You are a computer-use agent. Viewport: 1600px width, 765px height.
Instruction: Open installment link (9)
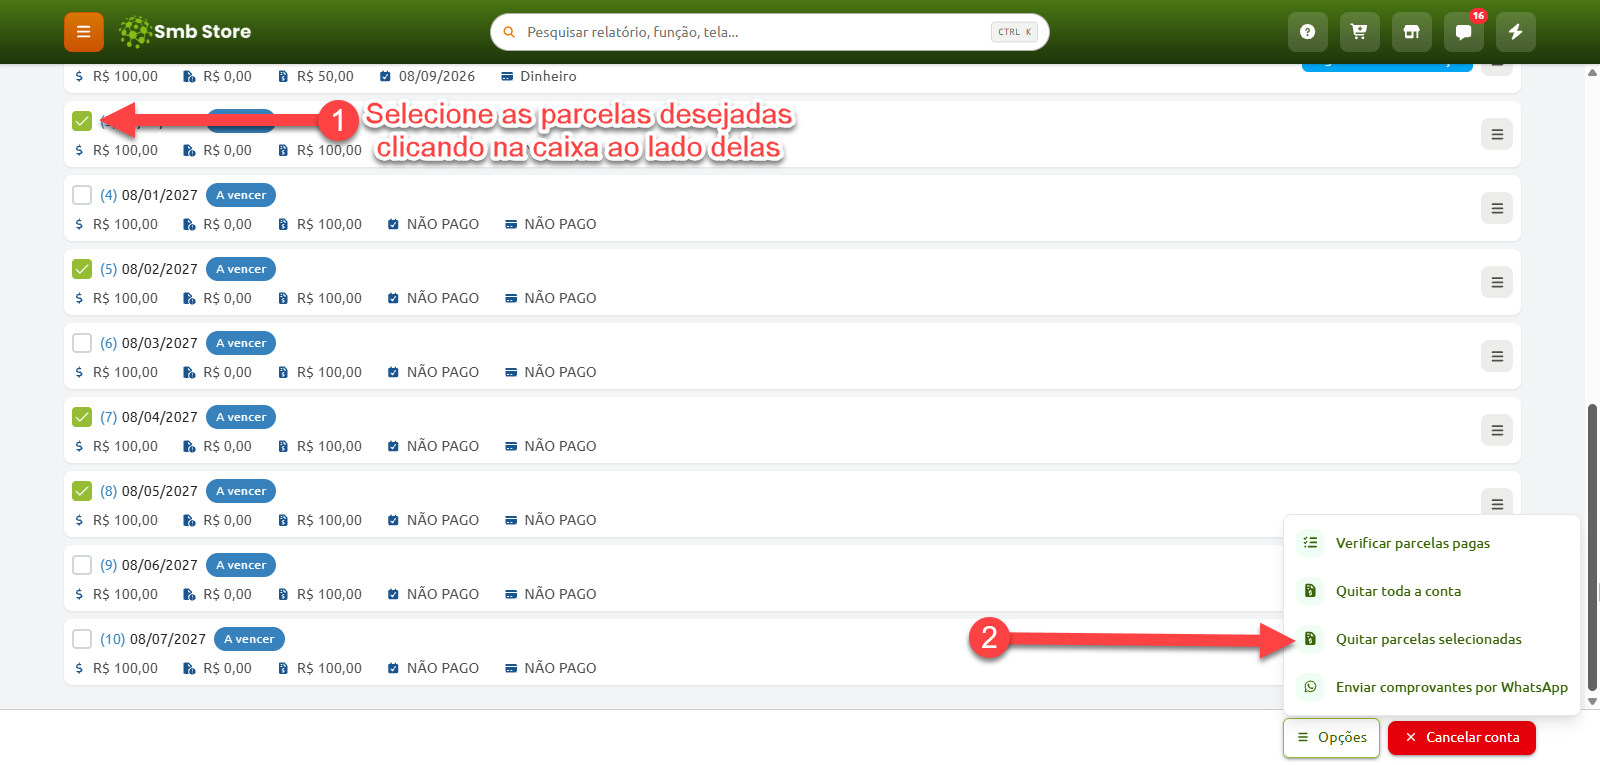coord(108,565)
